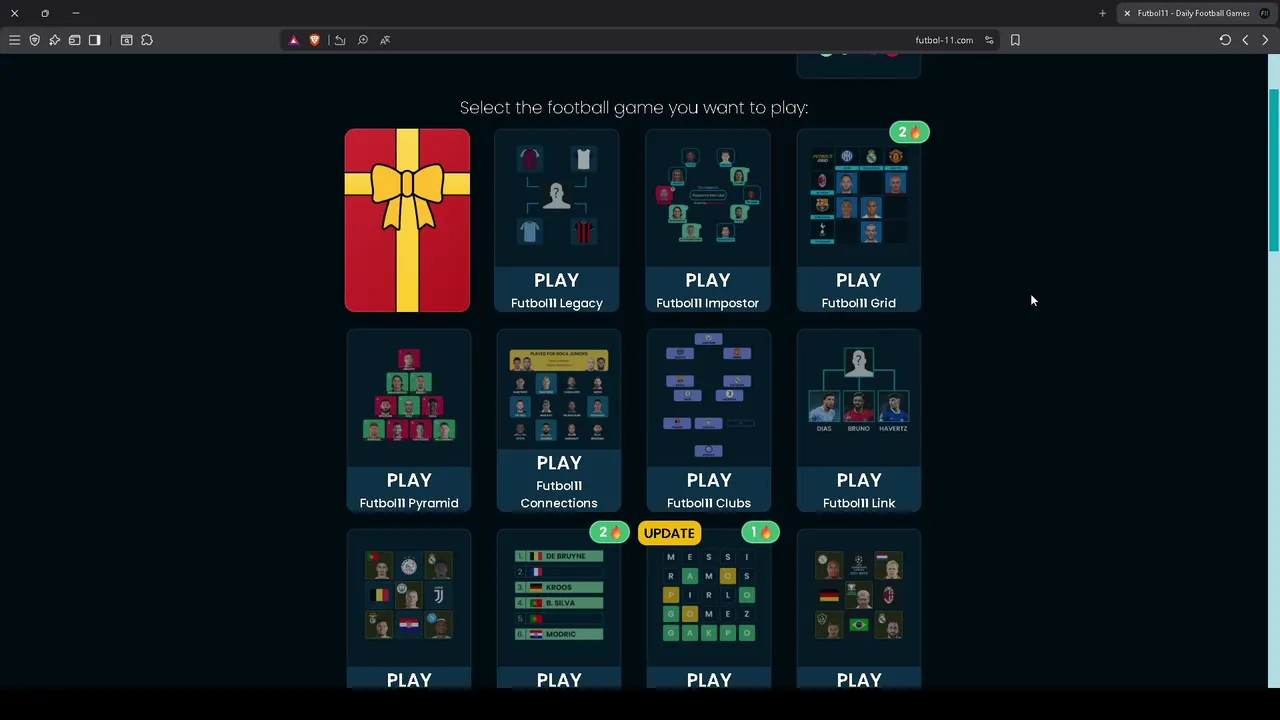The width and height of the screenshot is (1280, 720).
Task: Go back with the left arrow
Action: click(x=1245, y=40)
